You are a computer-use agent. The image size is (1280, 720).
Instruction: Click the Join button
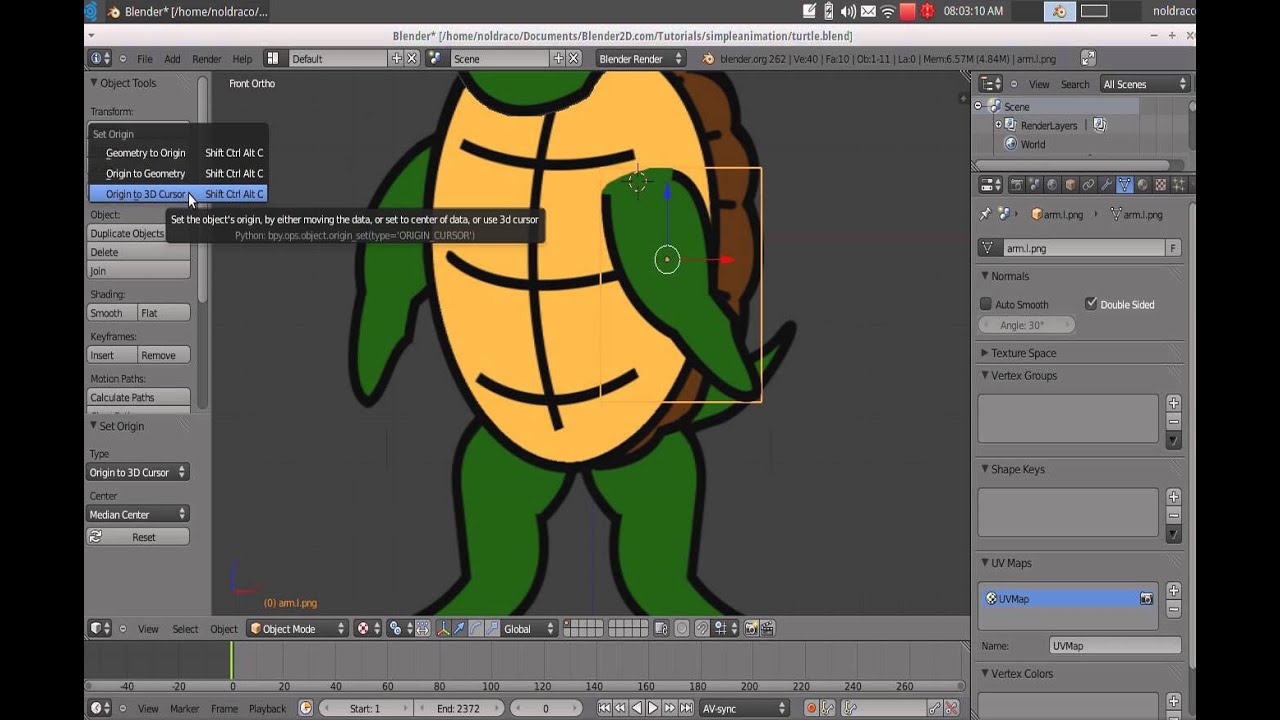click(x=139, y=271)
